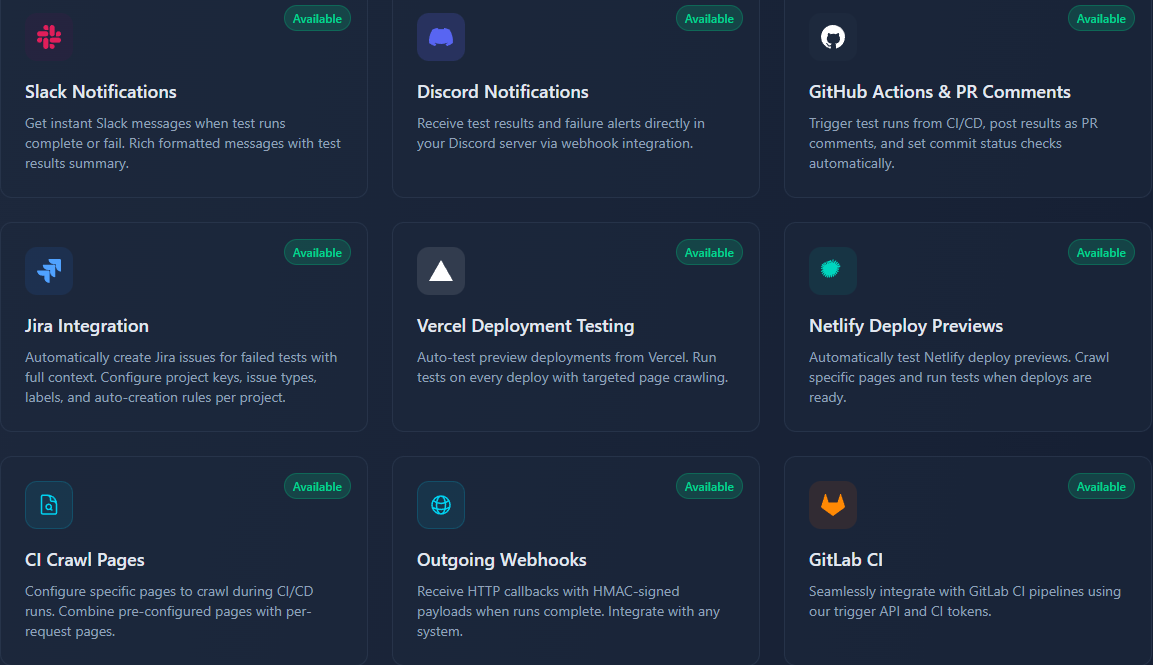Click the Jira logo icon
This screenshot has width=1153, height=665.
pos(49,271)
